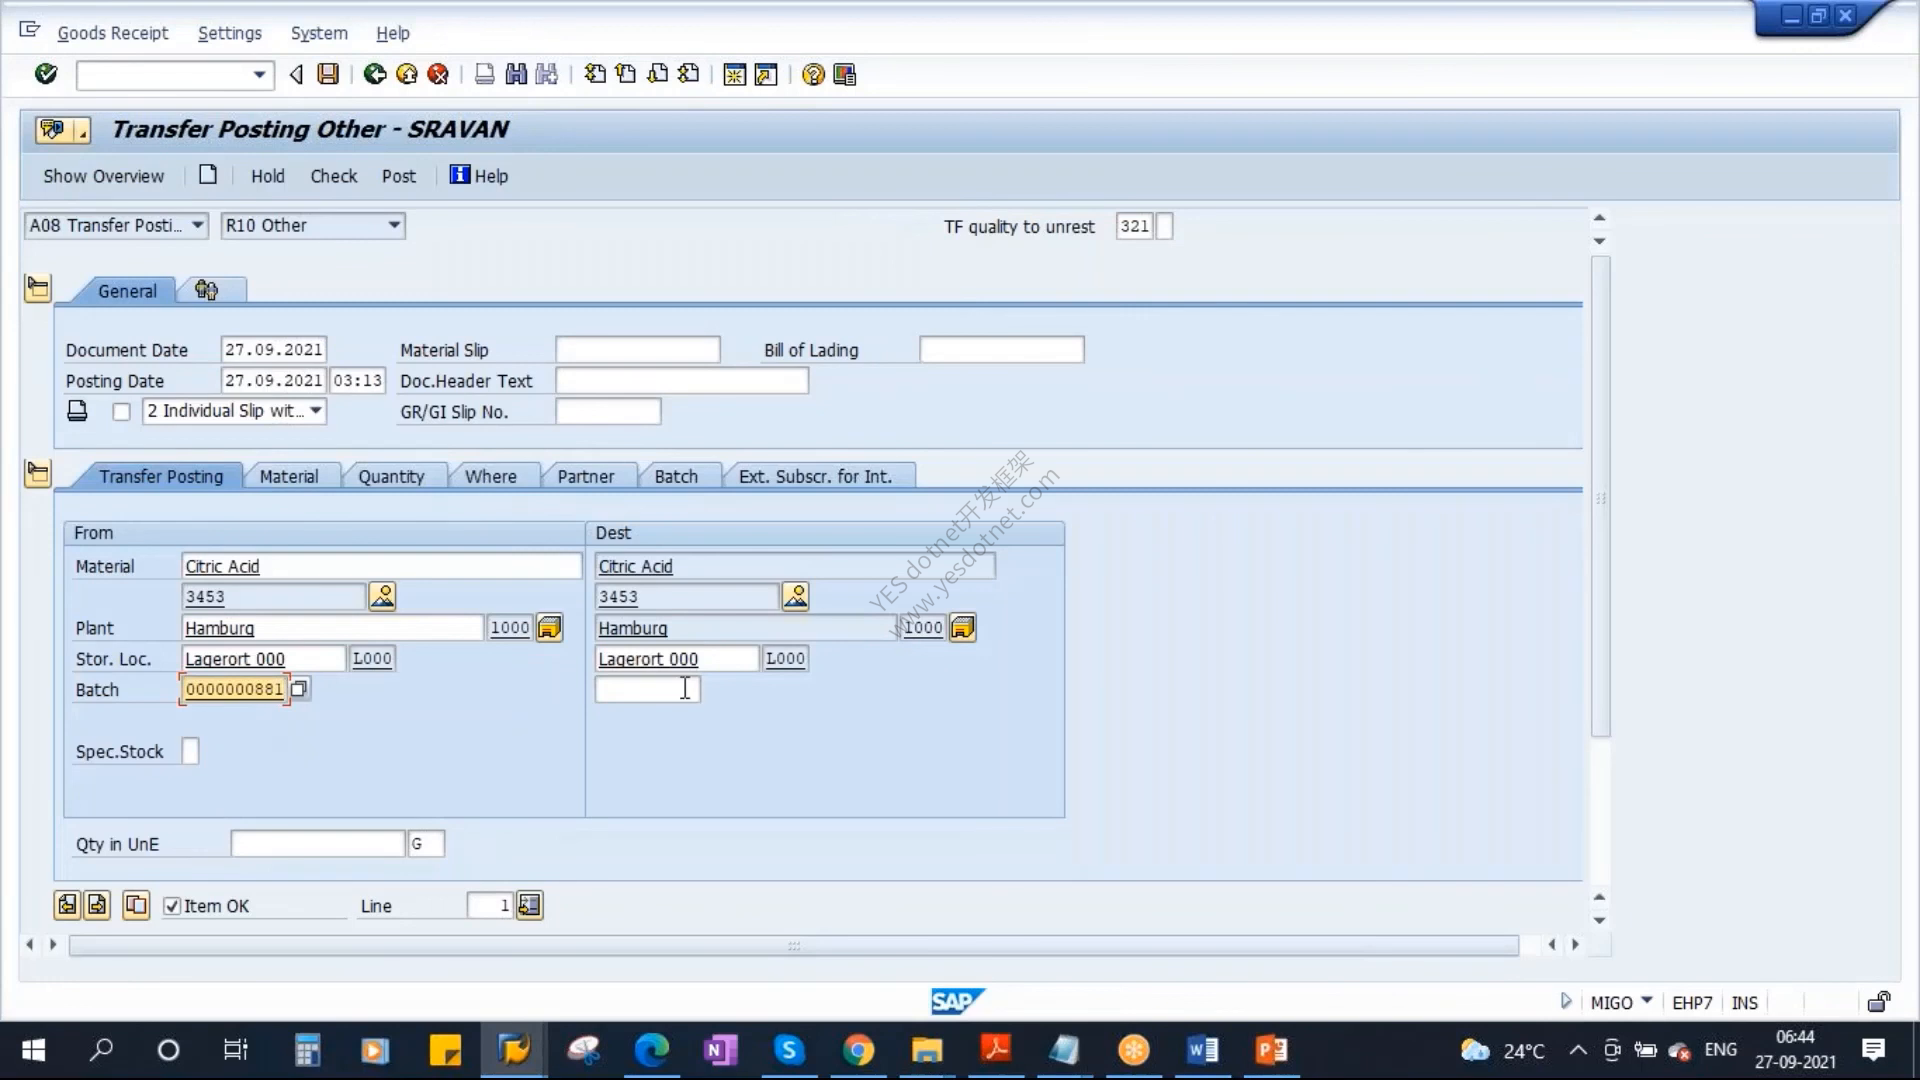Click the green Back arrow icon

(375, 74)
